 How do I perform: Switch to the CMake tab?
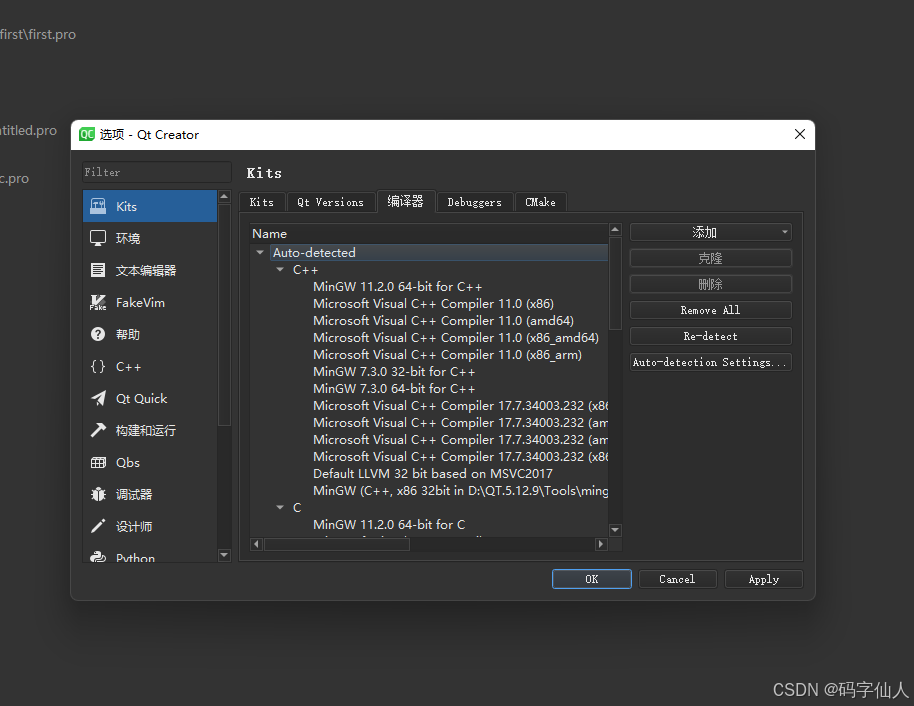[540, 202]
